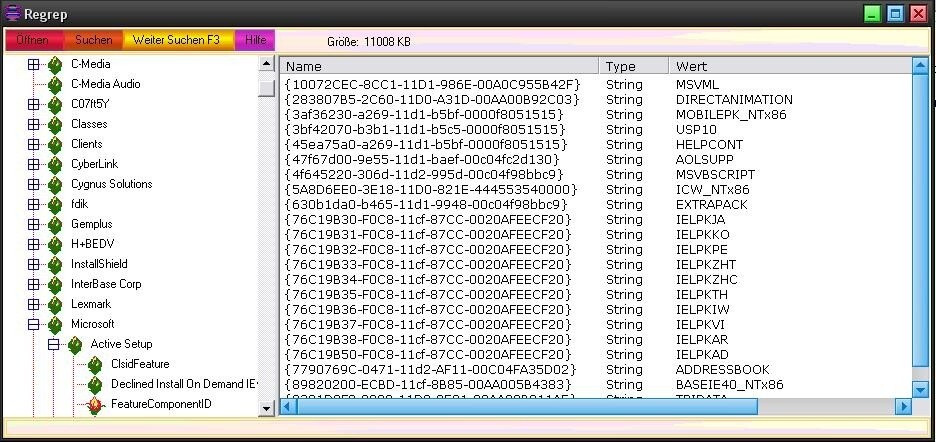Collapse the Microsoft tree node
The height and width of the screenshot is (442, 936).
pyautogui.click(x=33, y=324)
